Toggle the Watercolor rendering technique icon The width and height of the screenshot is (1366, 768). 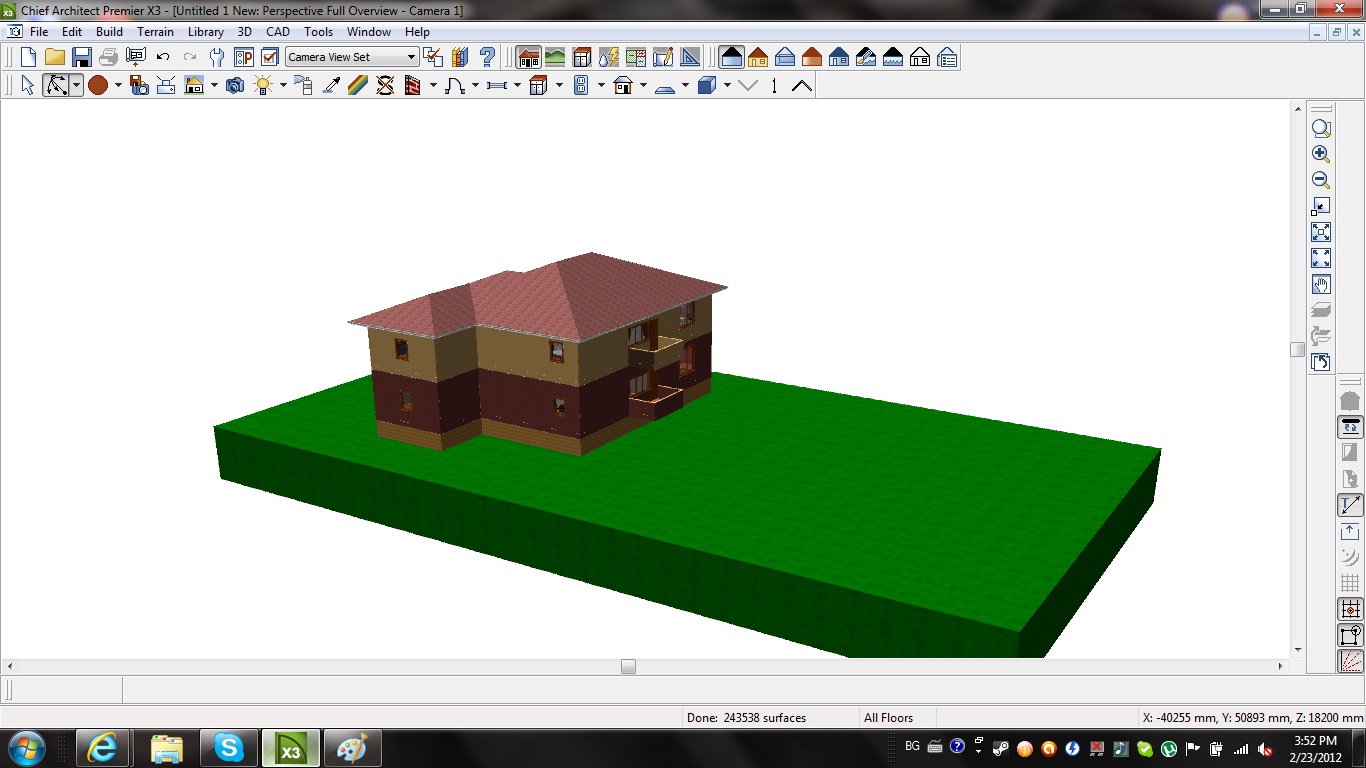coord(866,57)
